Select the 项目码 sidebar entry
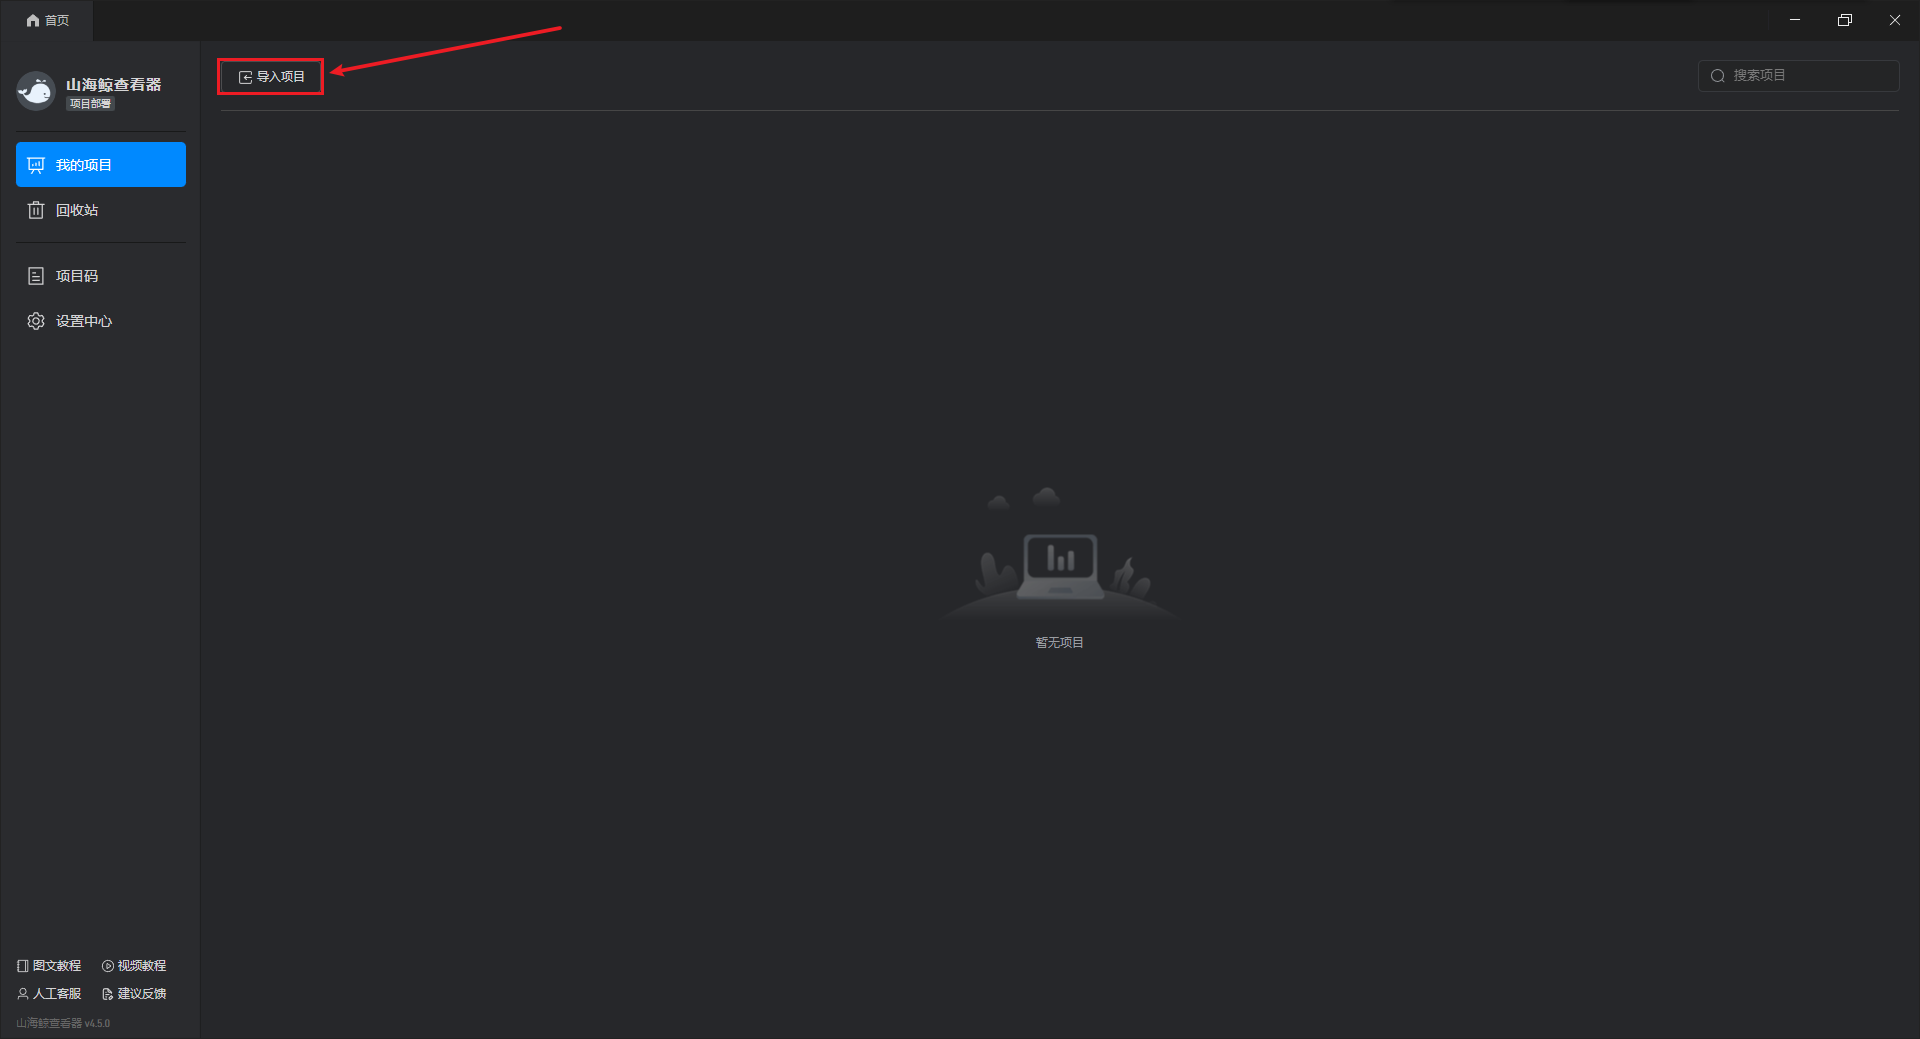1920x1039 pixels. tap(101, 276)
